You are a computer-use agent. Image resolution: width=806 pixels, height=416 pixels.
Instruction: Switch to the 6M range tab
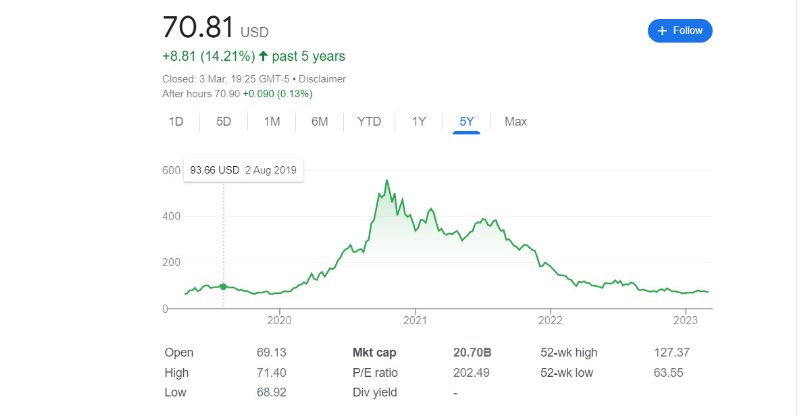pos(320,122)
